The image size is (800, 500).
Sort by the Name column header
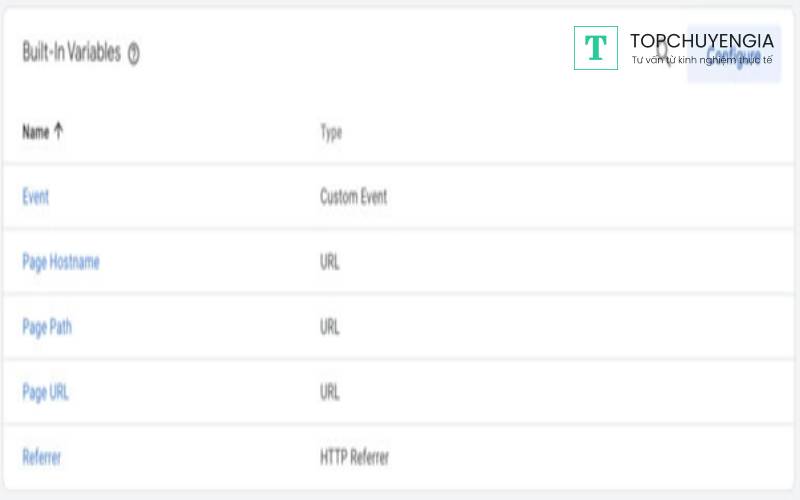[x=36, y=132]
